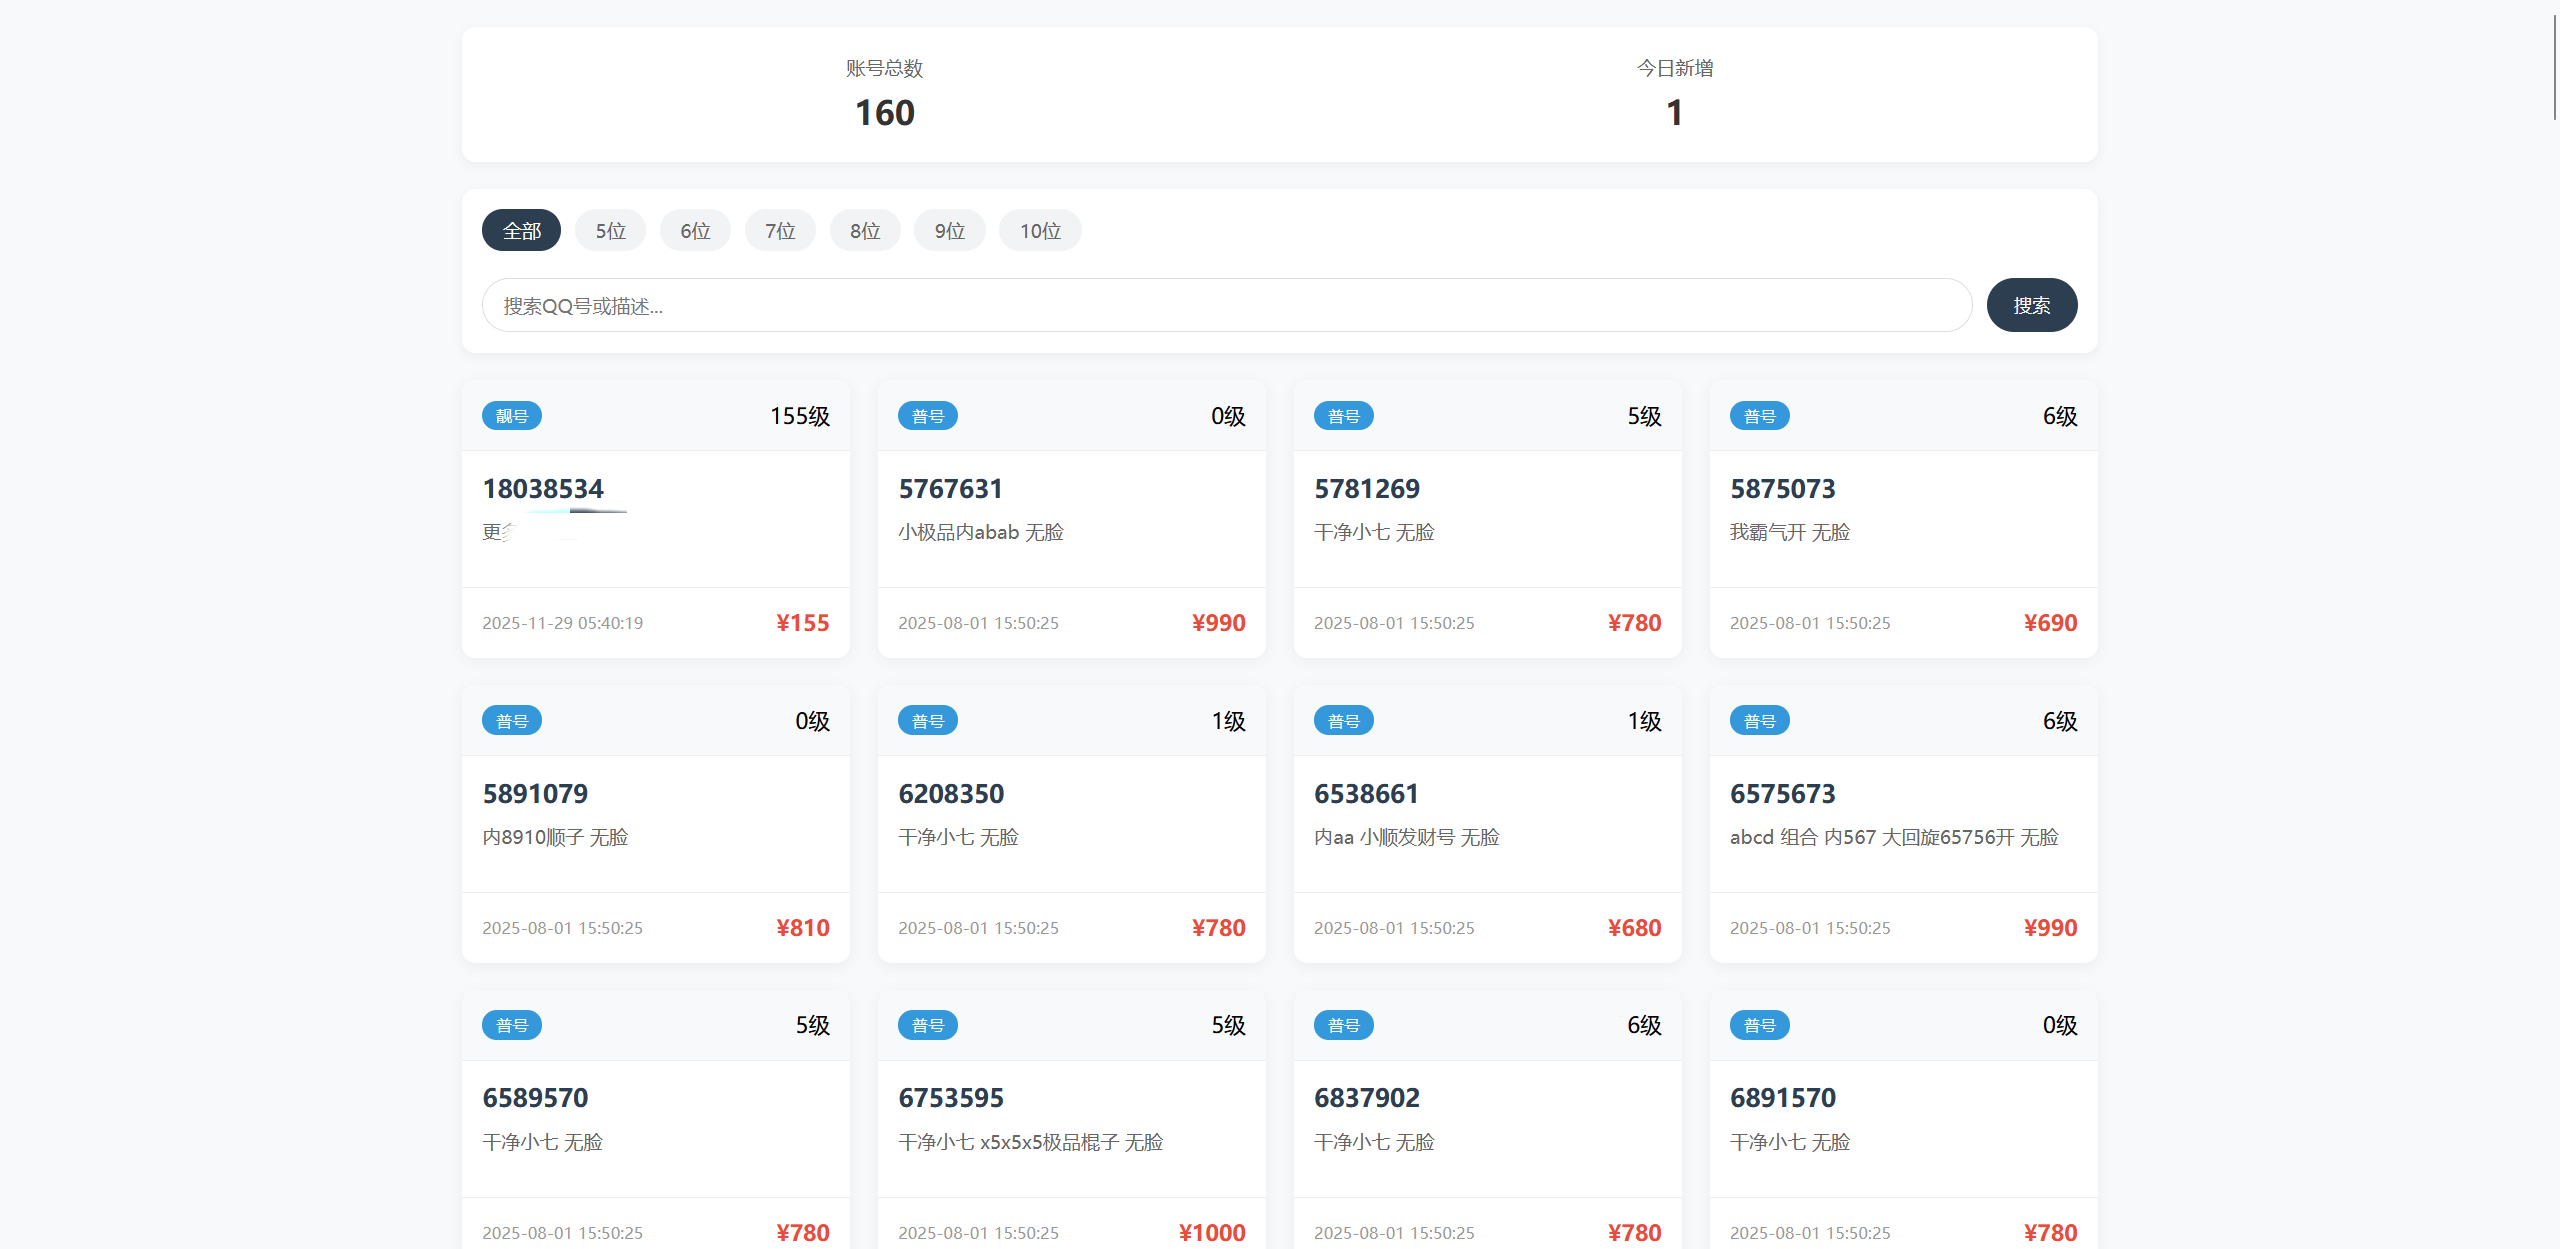
Task: Choose the 8位 filter pill
Action: (x=865, y=231)
